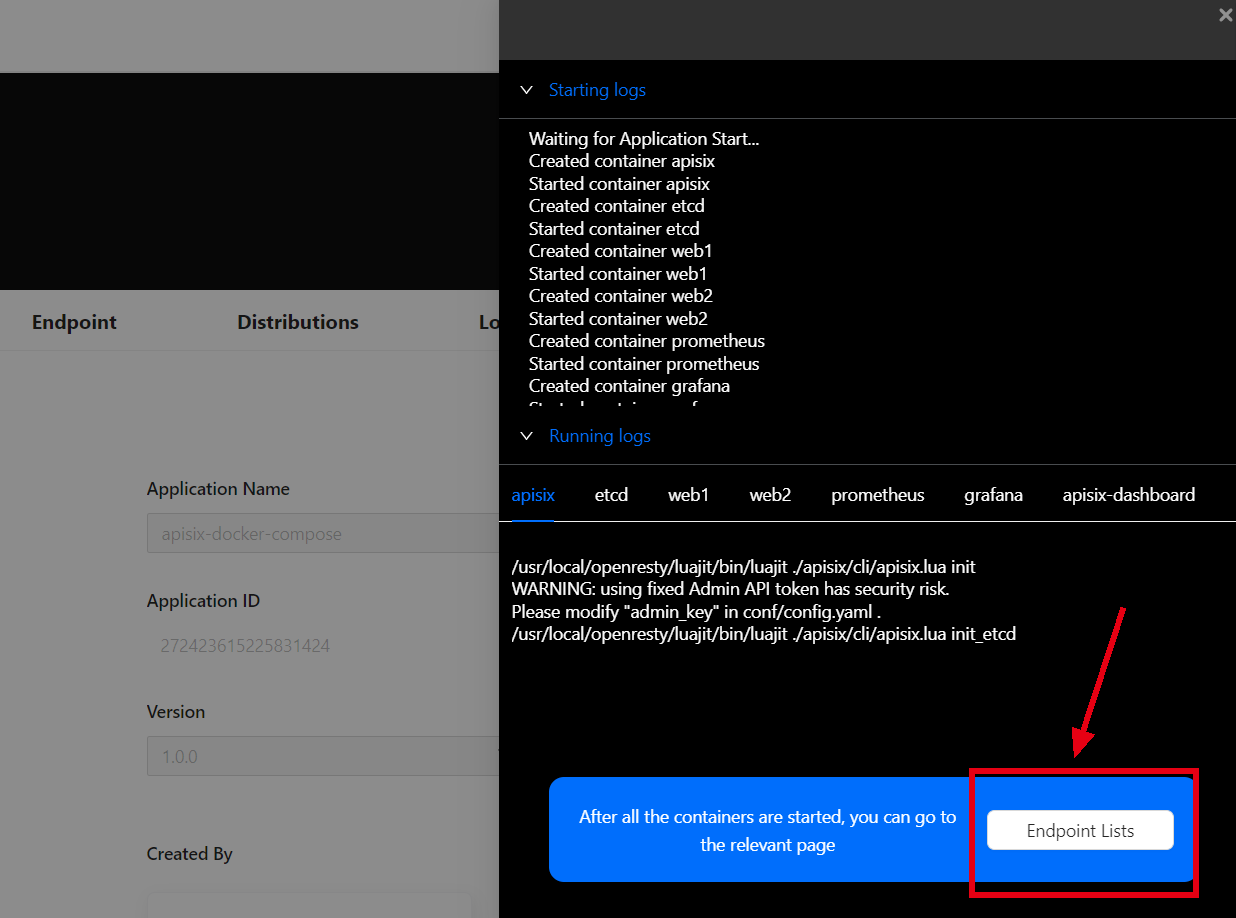Switch to the Endpoint tab in background page
This screenshot has width=1236, height=918.
click(74, 322)
